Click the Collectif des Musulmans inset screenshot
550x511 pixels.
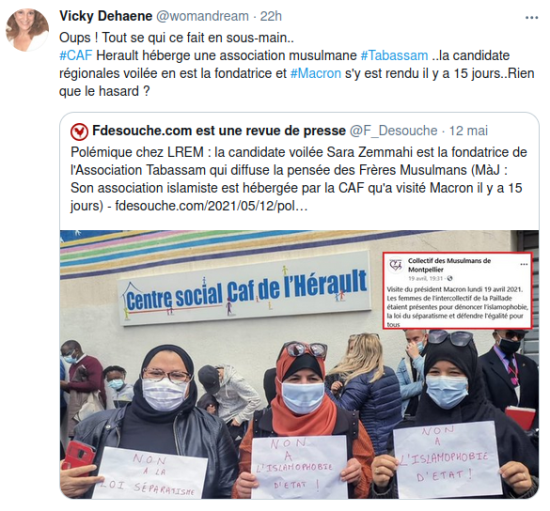tap(457, 290)
